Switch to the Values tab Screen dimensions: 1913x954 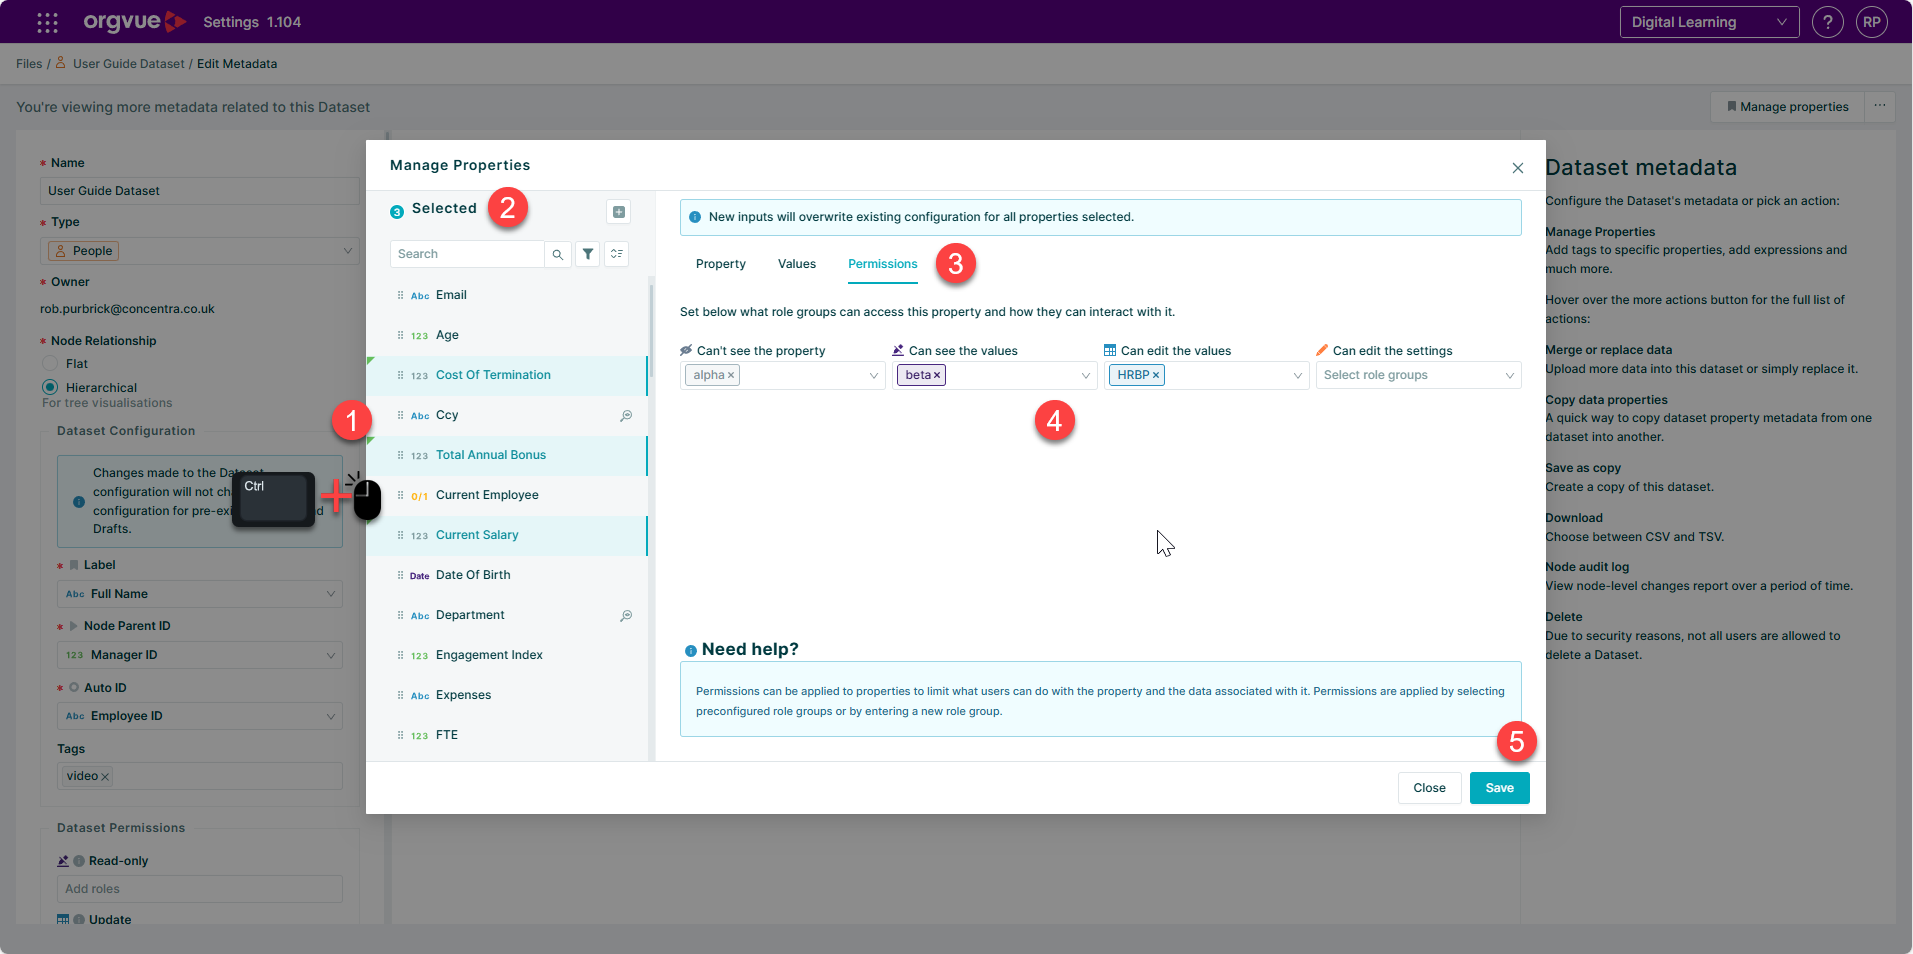click(x=797, y=264)
